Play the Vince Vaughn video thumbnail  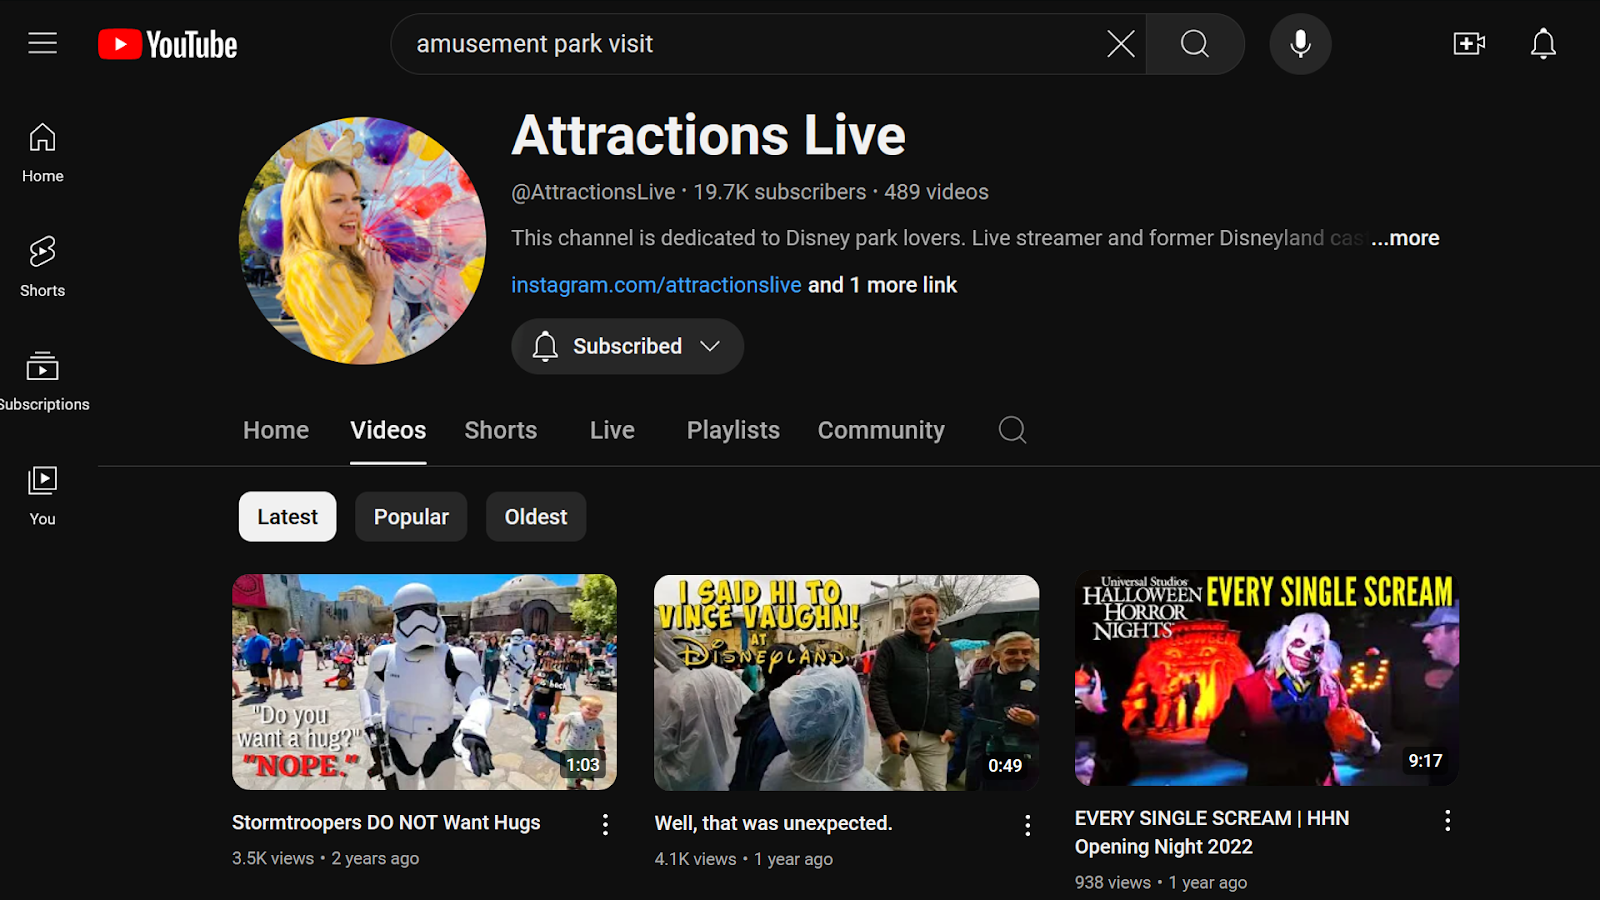point(846,682)
